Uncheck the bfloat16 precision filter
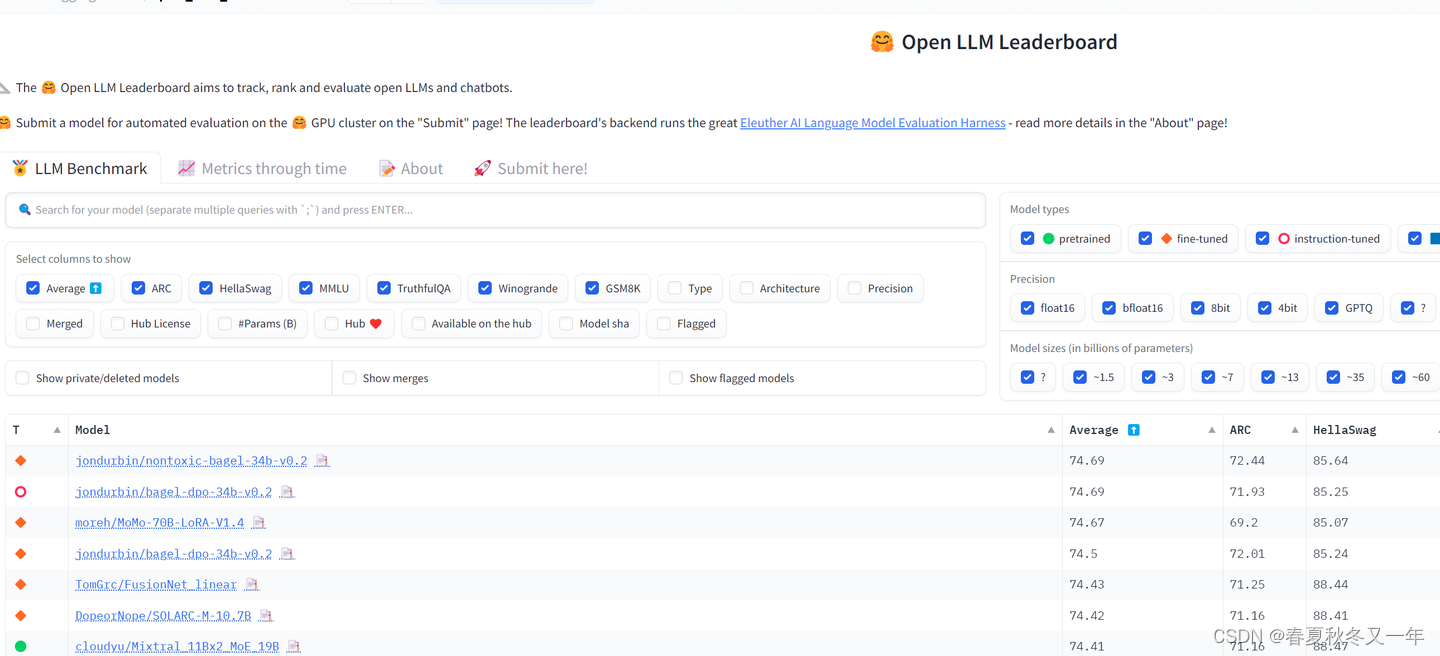 point(1109,308)
